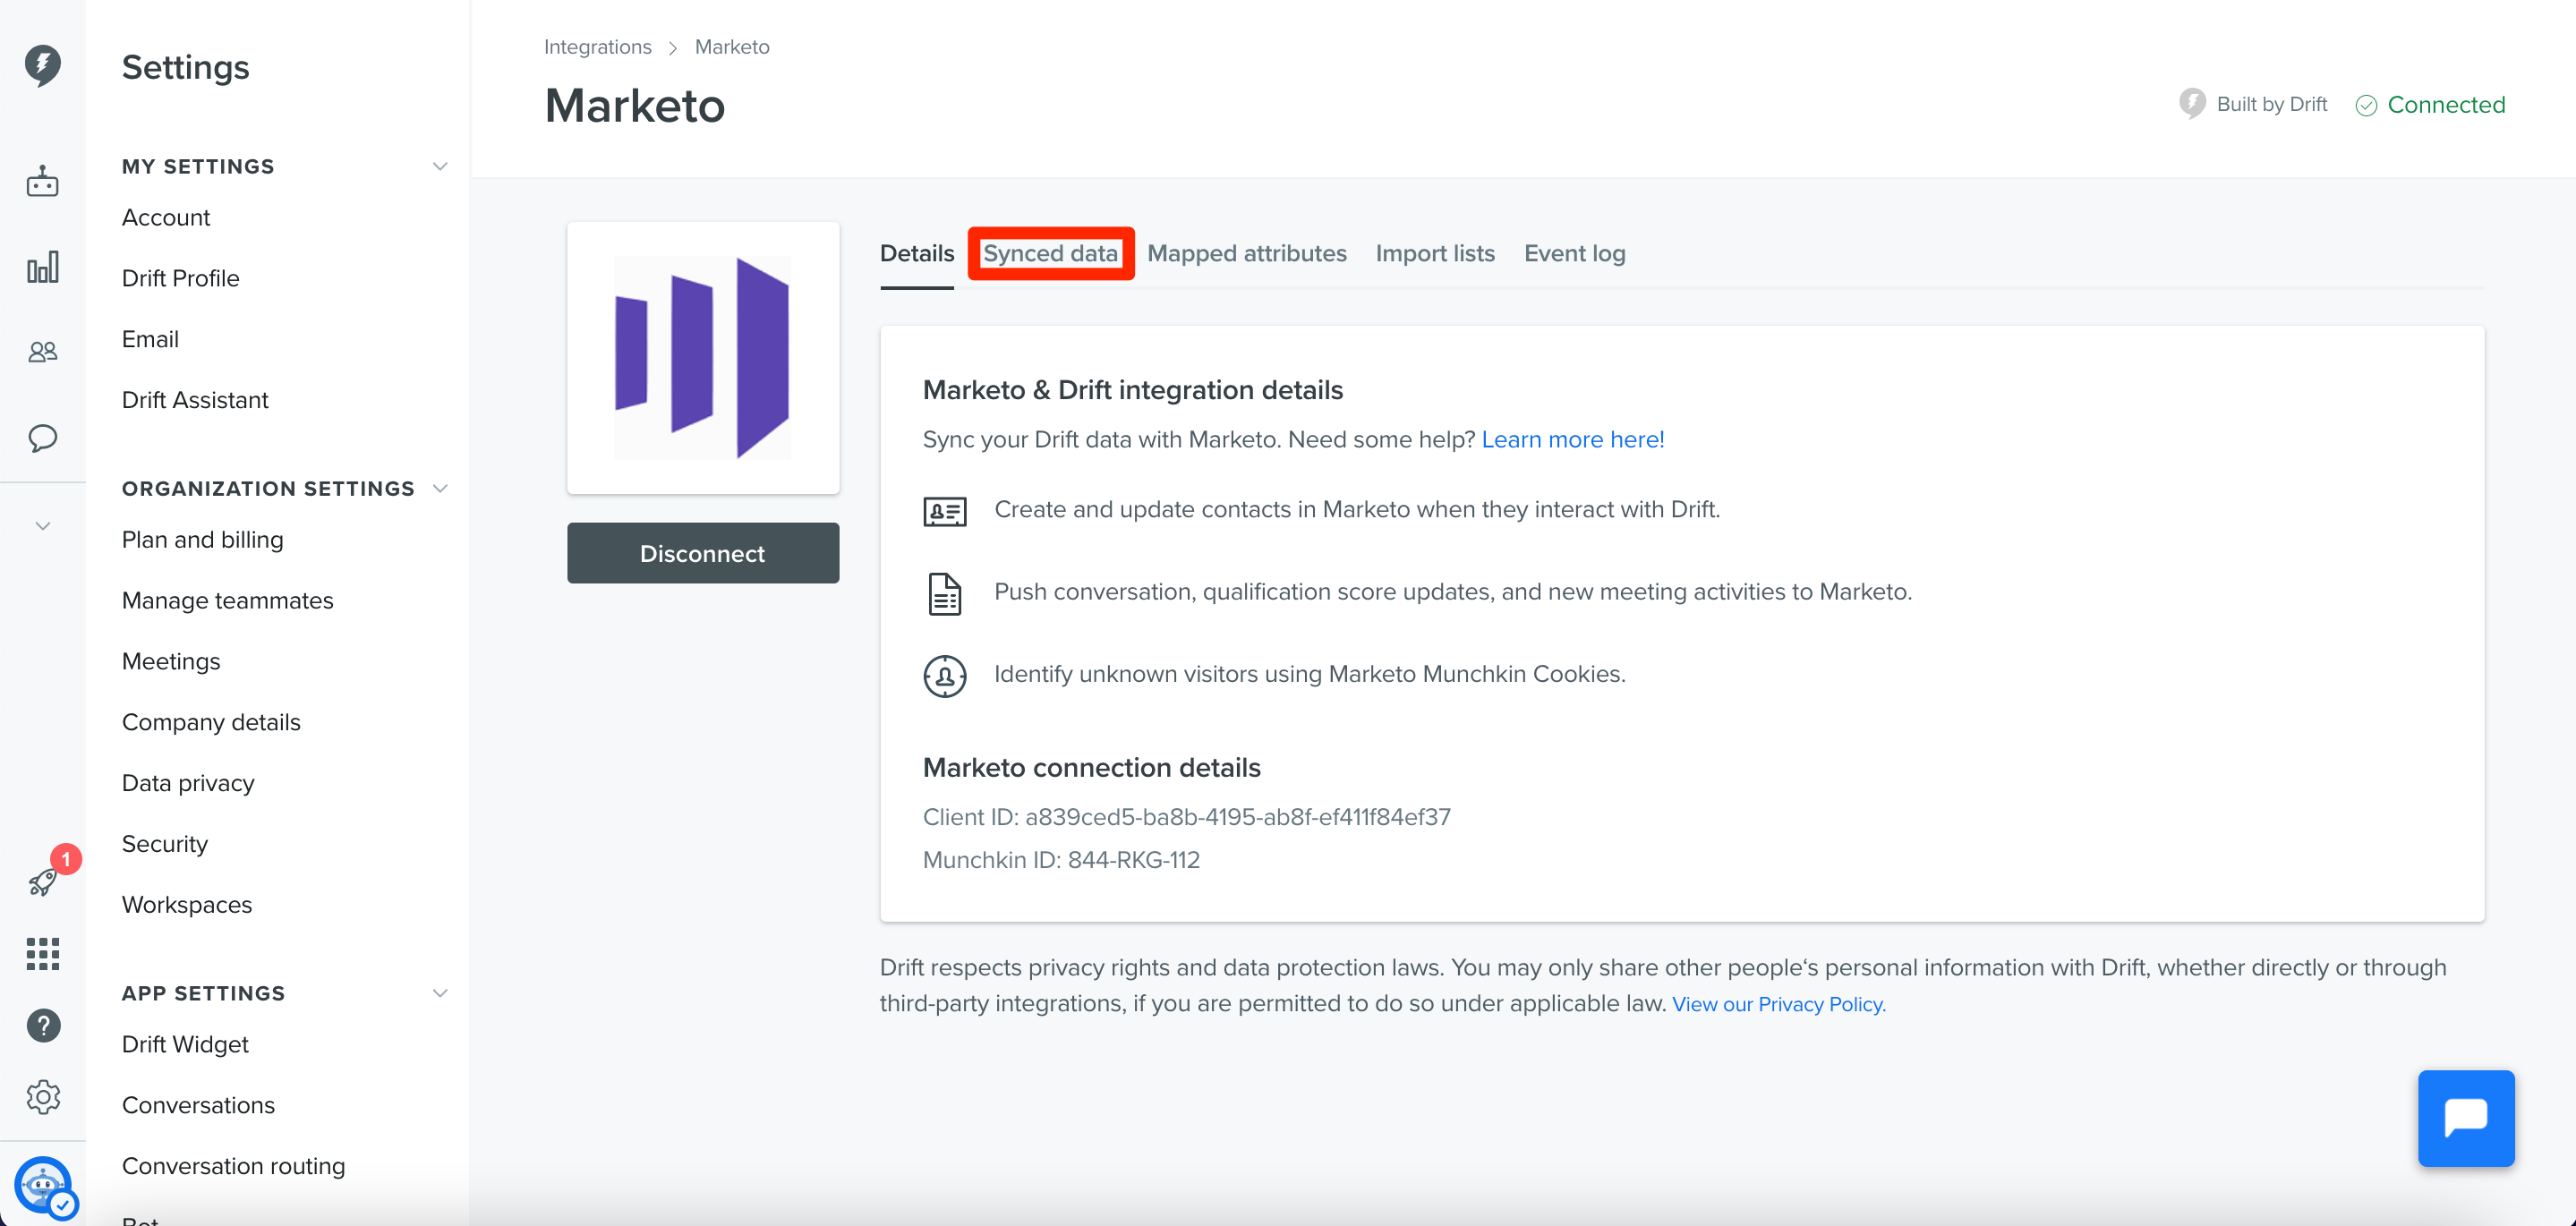This screenshot has height=1226, width=2576.
Task: Open the Contacts people icon
Action: pyautogui.click(x=42, y=352)
